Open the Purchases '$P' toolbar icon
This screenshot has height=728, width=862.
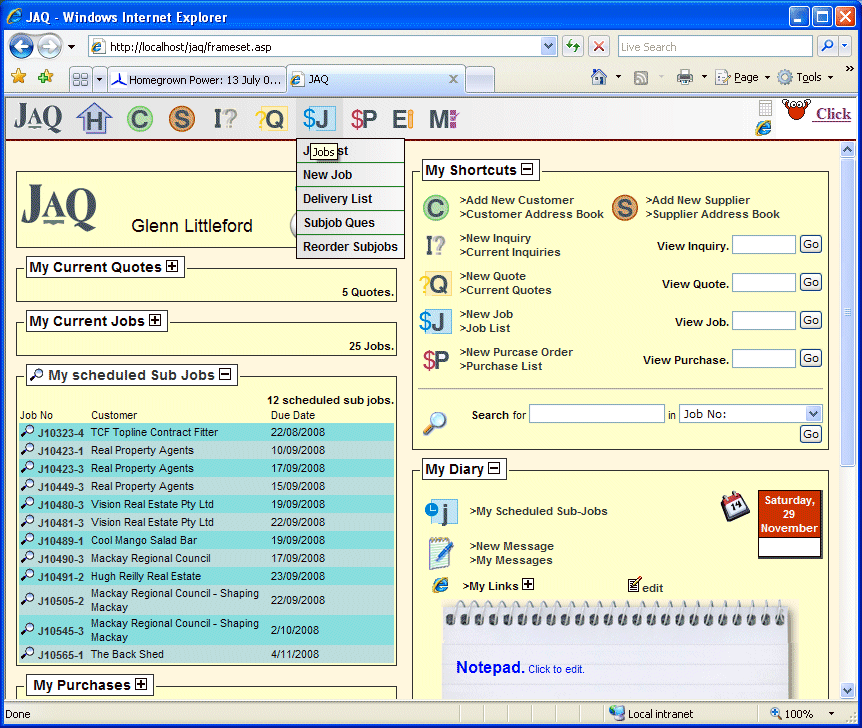[364, 119]
